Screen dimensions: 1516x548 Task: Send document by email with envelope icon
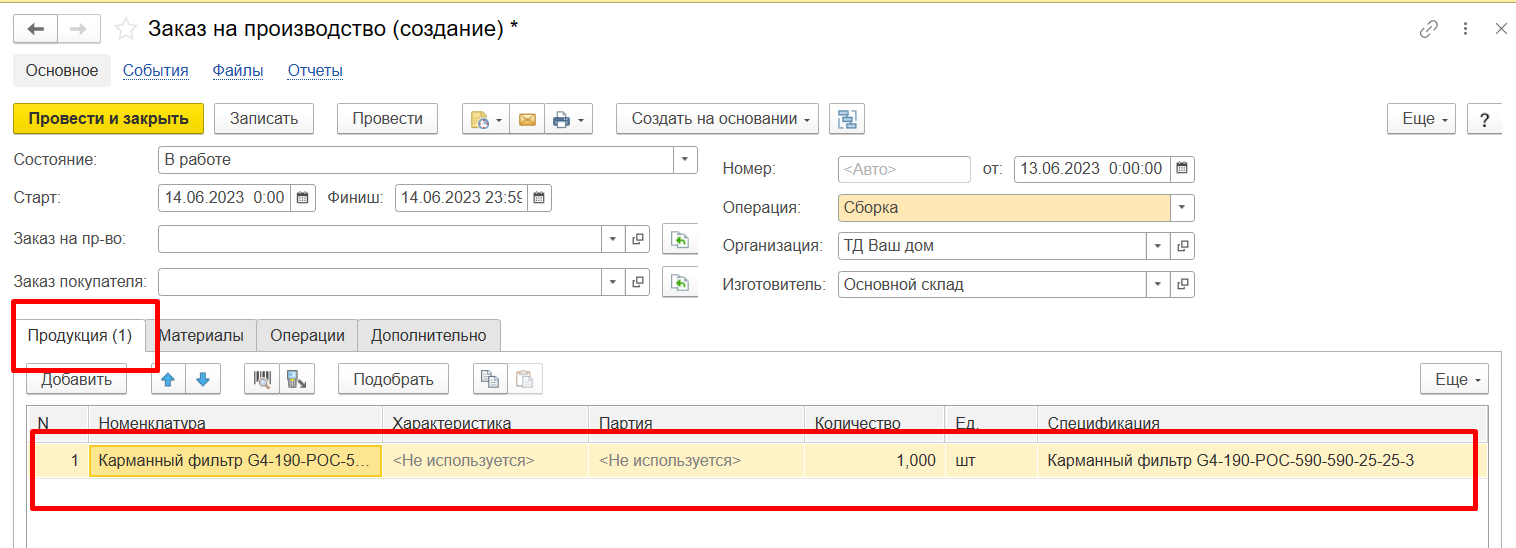click(x=527, y=119)
